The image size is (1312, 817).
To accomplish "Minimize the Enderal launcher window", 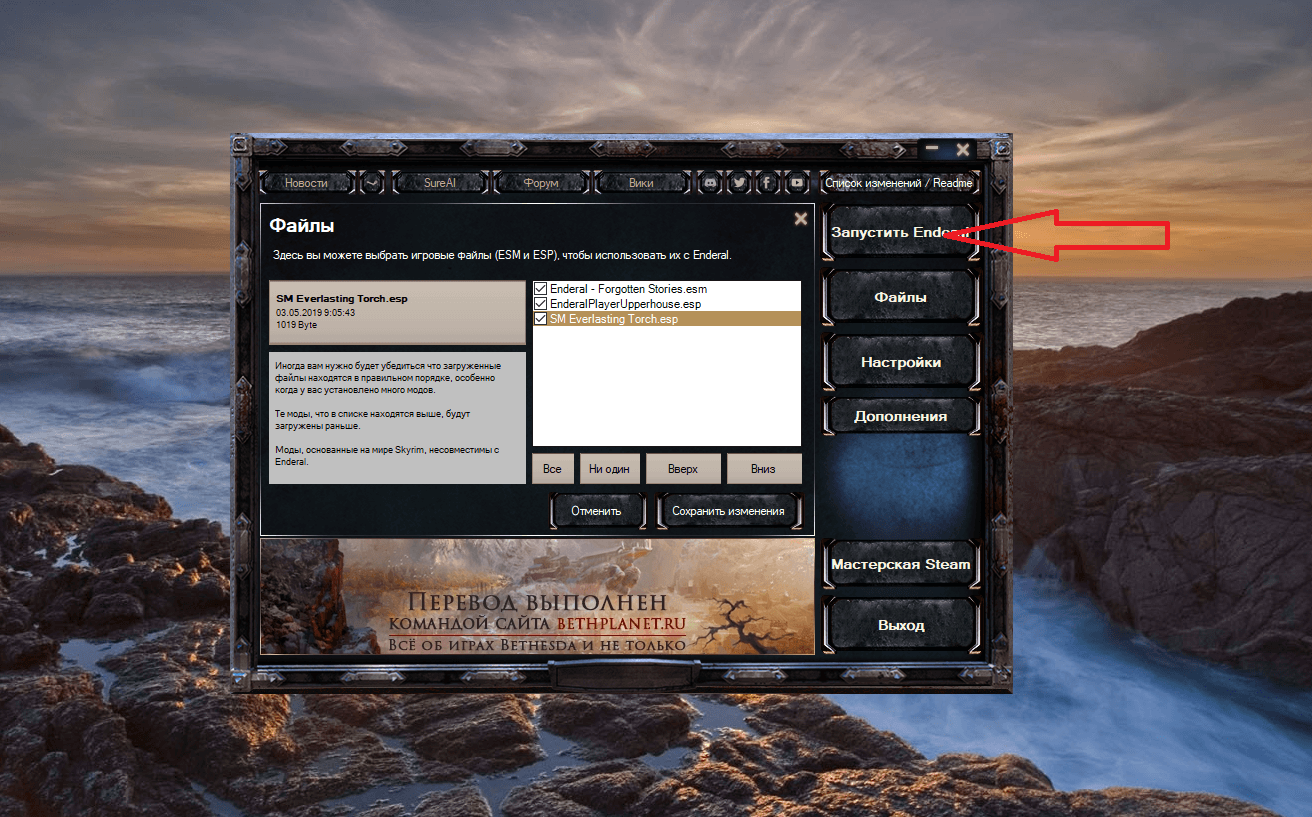I will click(x=932, y=149).
